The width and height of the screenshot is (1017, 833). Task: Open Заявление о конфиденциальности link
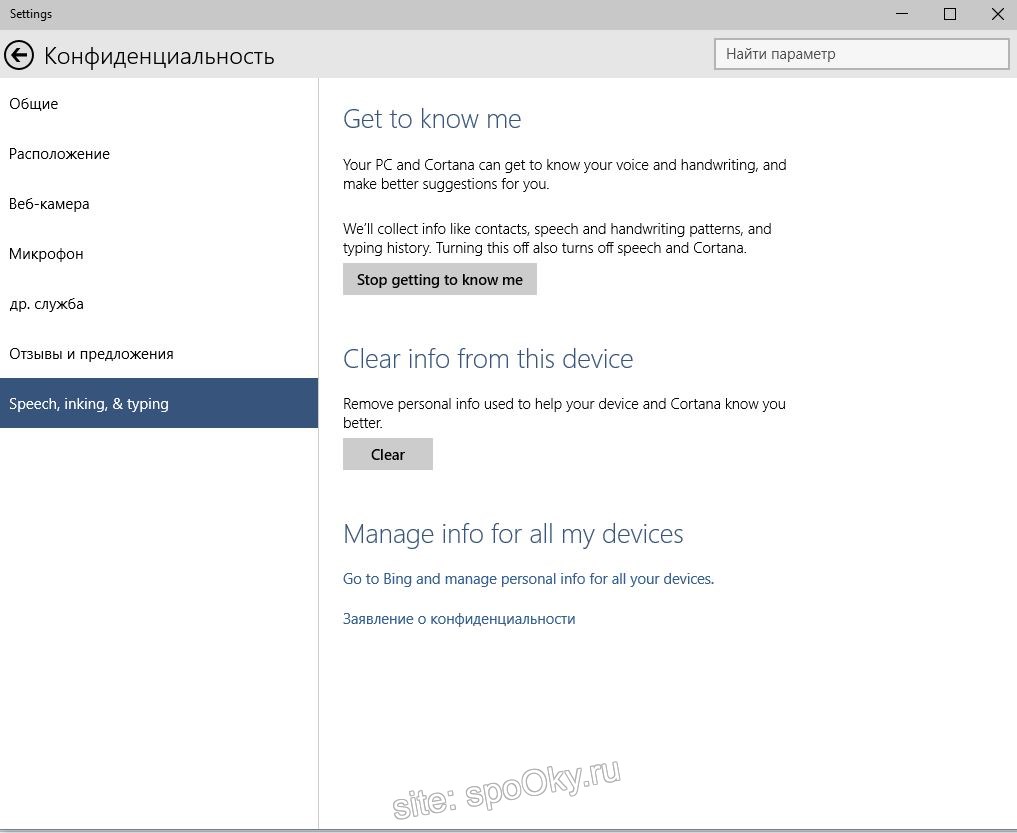point(459,619)
